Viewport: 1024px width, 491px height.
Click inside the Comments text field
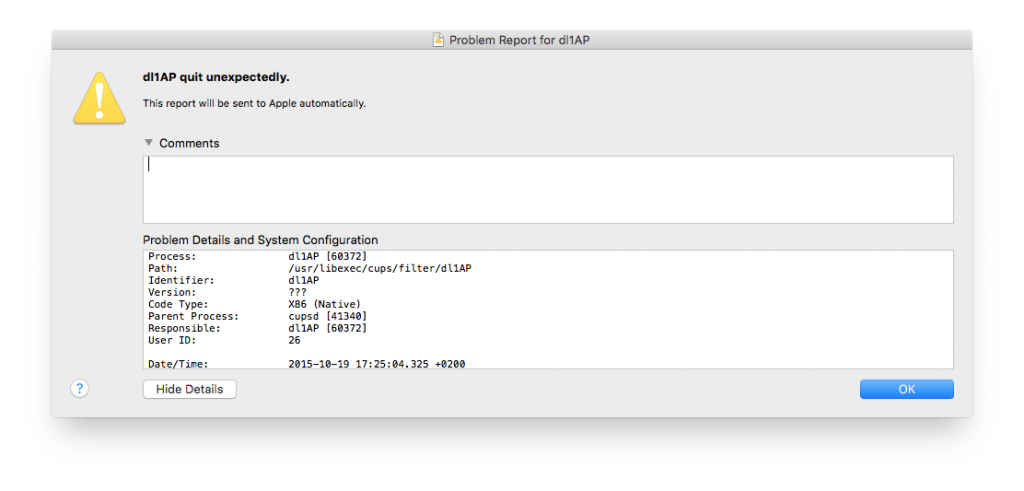548,189
